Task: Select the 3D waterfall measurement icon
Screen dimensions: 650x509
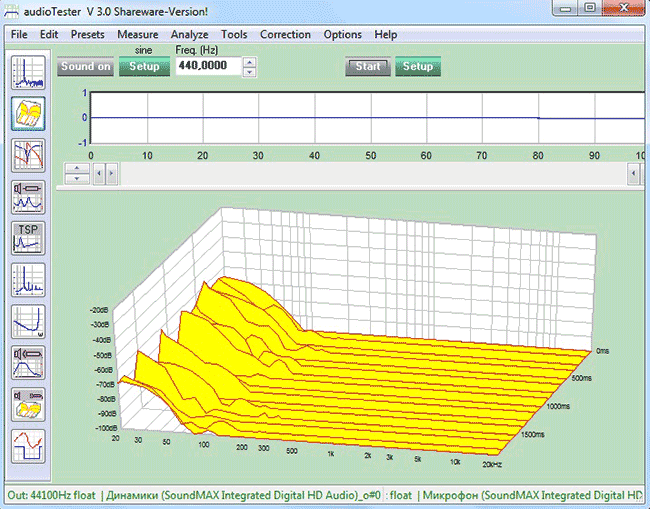Action: click(x=28, y=114)
